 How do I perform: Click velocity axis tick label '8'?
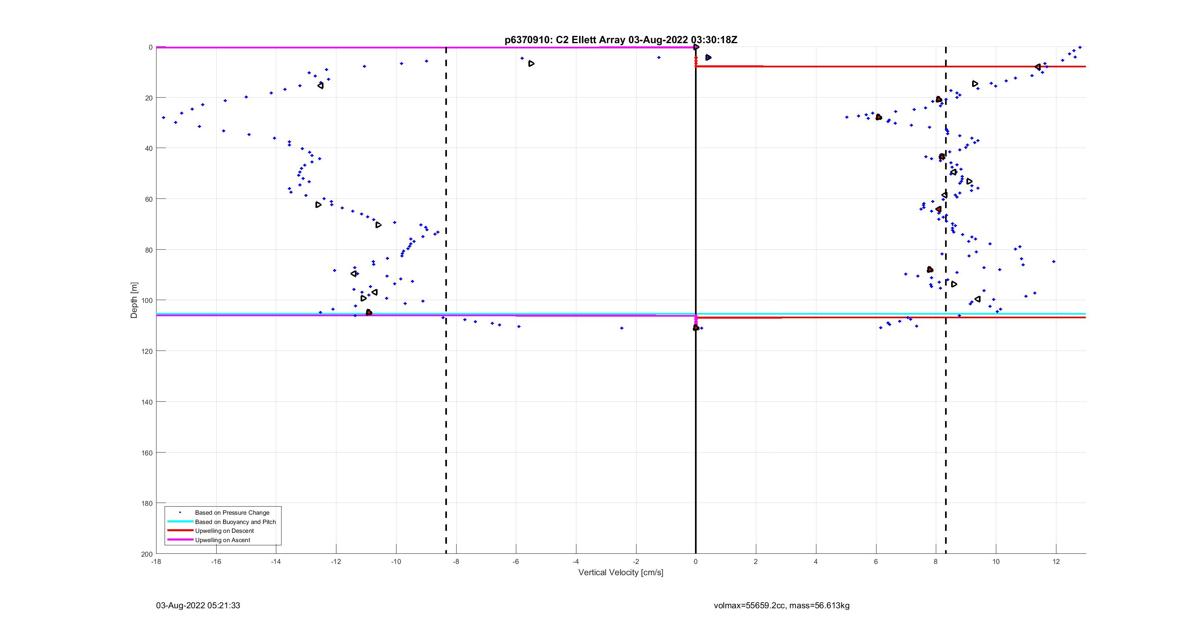click(x=936, y=562)
